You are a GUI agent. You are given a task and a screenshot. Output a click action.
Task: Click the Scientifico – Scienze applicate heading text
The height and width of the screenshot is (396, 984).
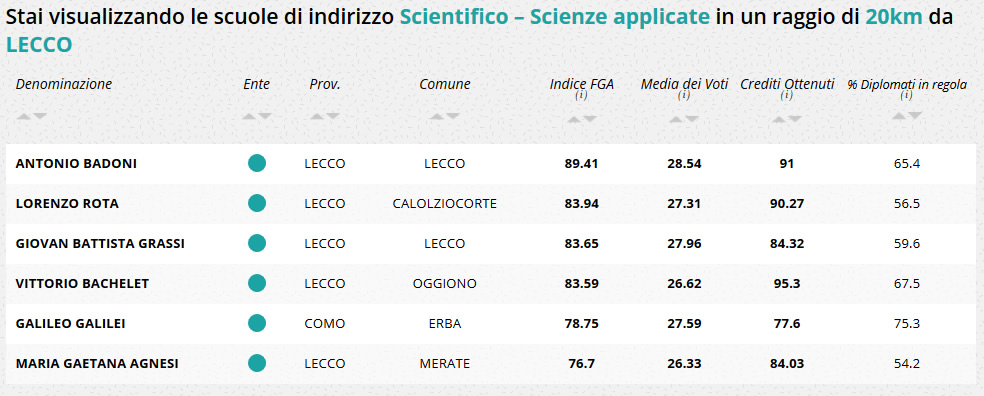tap(555, 17)
